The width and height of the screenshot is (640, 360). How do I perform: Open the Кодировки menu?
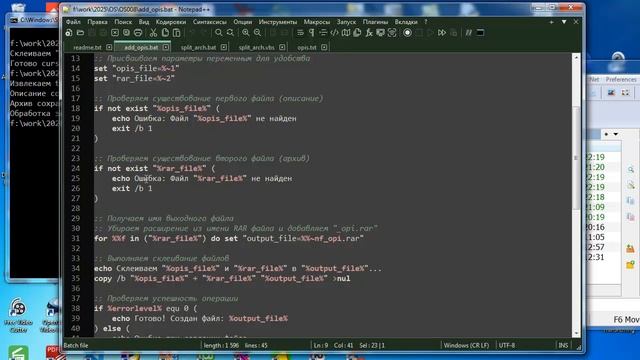171,22
